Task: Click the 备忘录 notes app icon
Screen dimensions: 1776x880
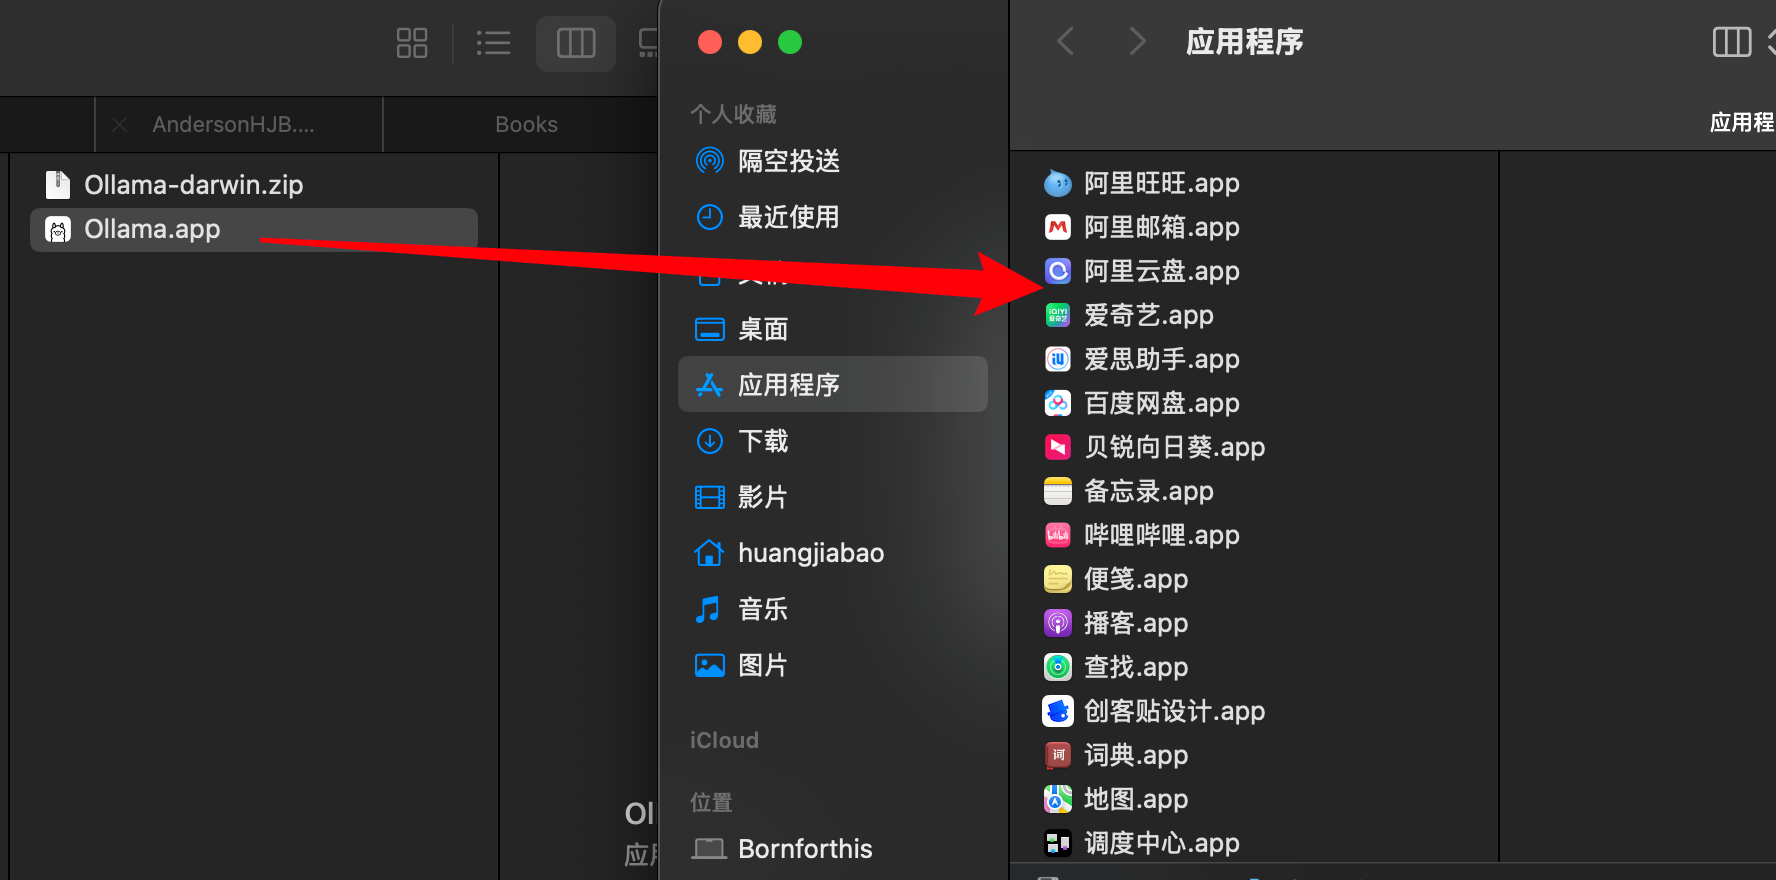Action: tap(1058, 491)
